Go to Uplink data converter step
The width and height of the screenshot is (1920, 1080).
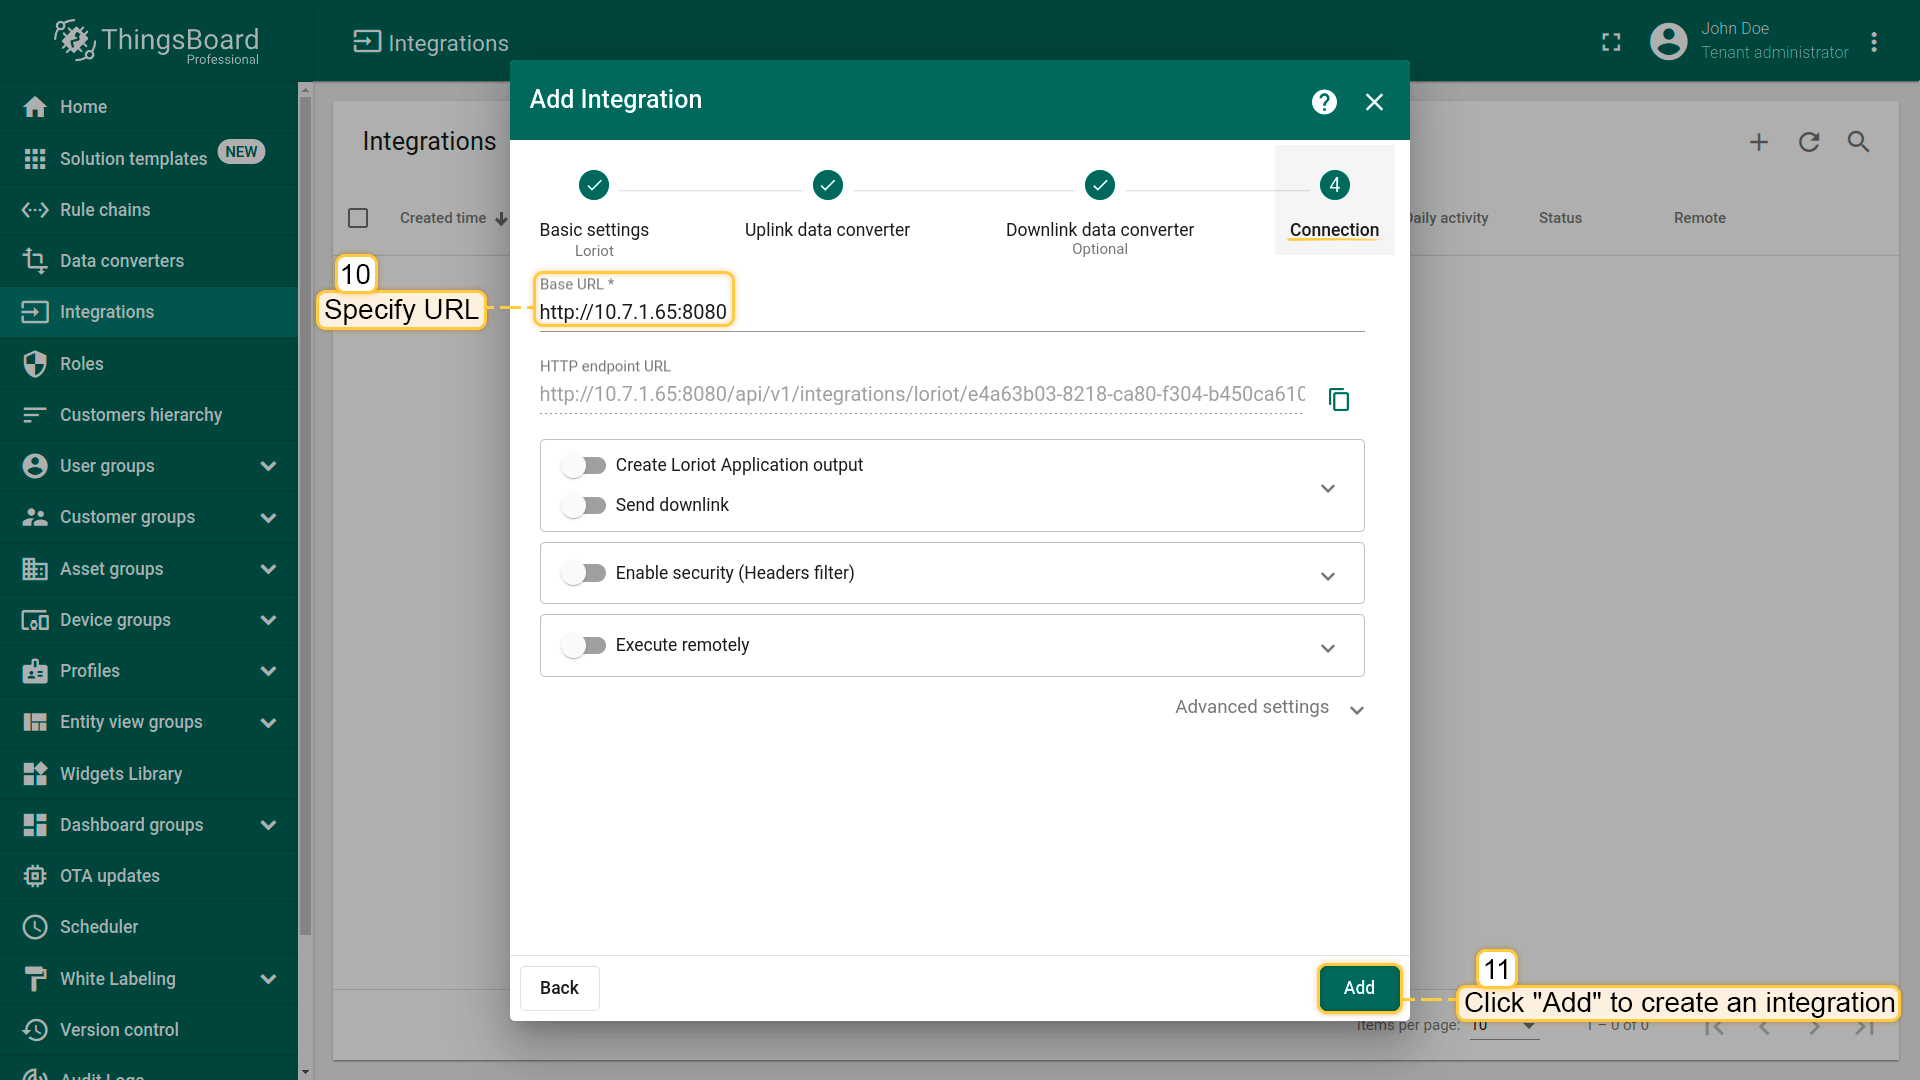827,205
